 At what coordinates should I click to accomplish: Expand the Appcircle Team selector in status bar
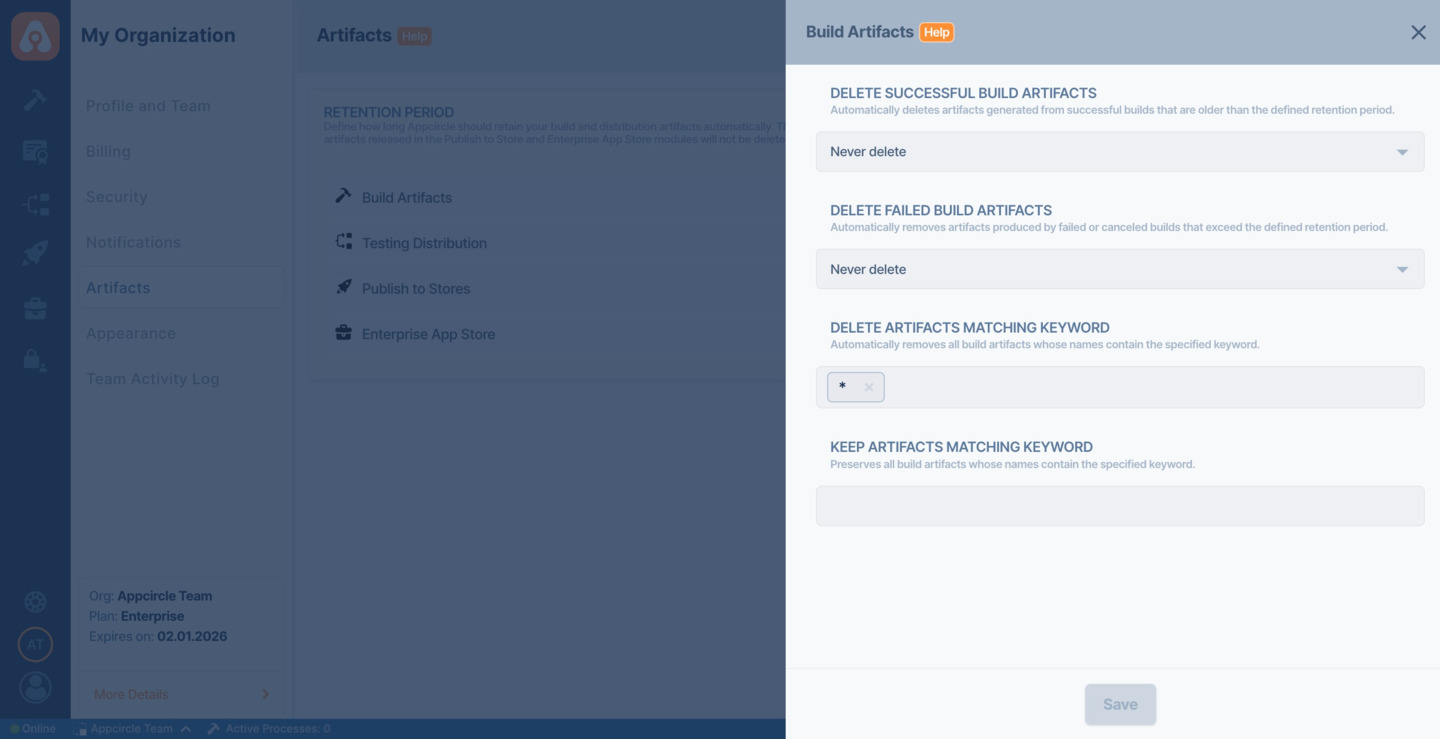tap(135, 728)
